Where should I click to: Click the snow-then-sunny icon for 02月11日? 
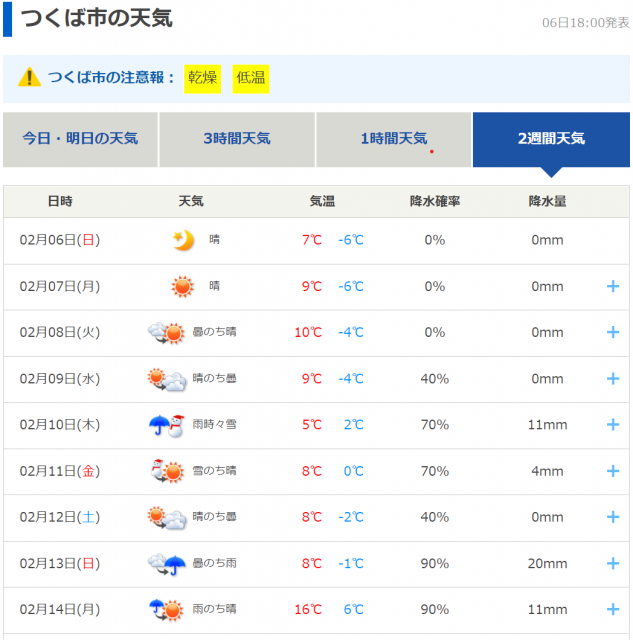(x=166, y=471)
